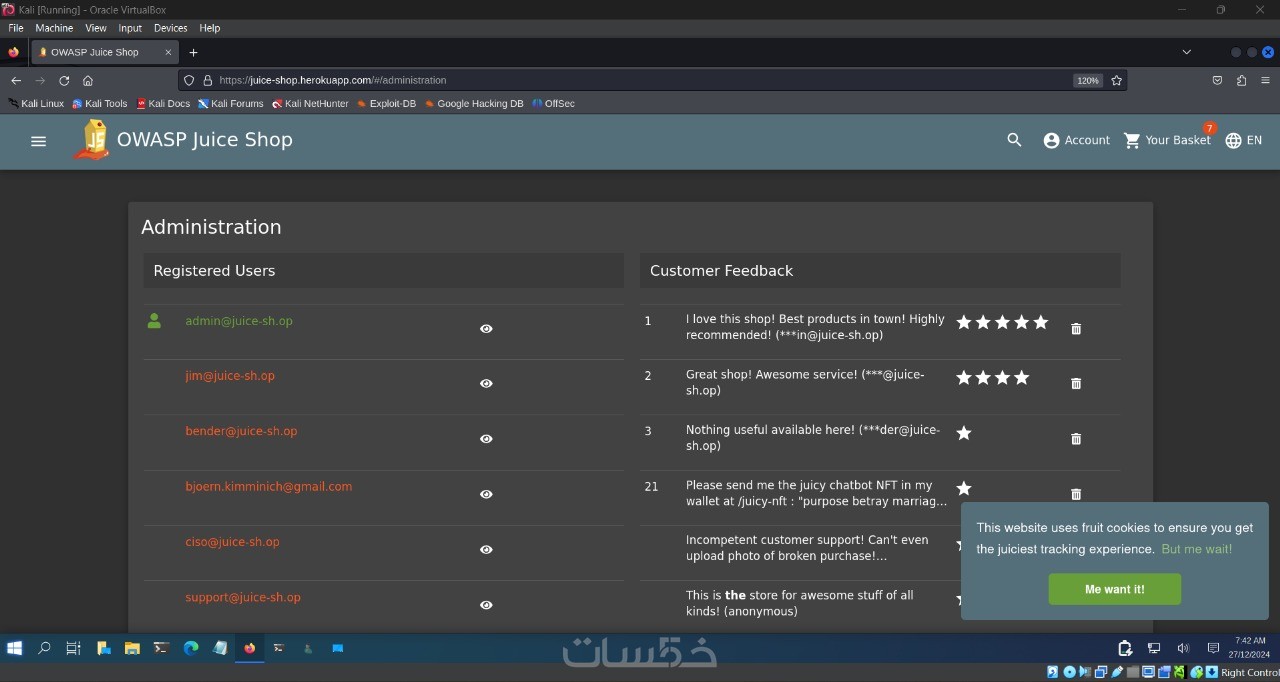Click the OWASP Juice Shop logo
Screen dimensions: 1280x682
(92, 140)
